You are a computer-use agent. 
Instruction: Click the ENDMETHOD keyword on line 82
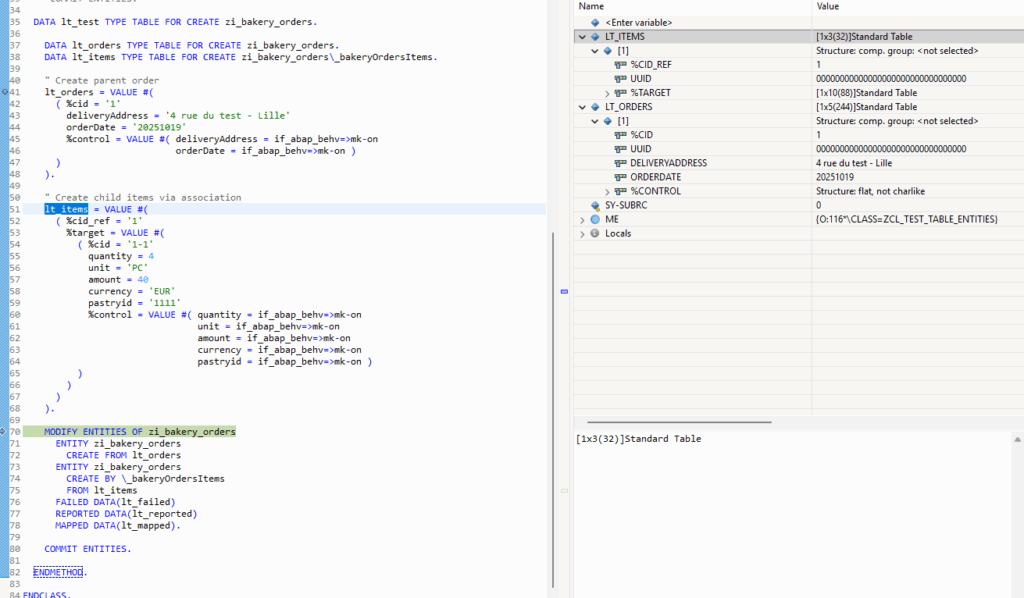pyautogui.click(x=59, y=572)
